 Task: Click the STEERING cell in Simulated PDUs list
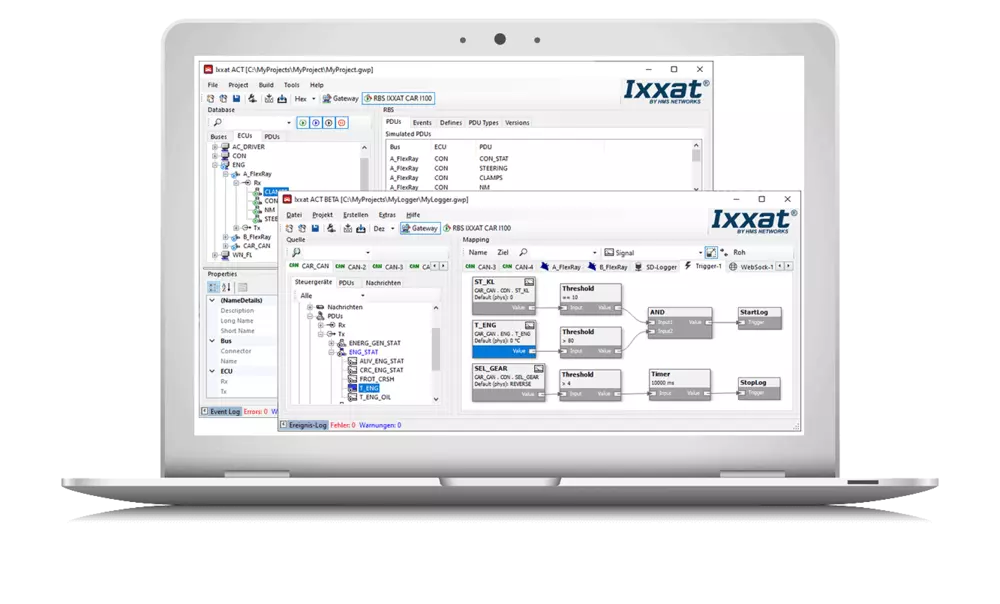click(493, 168)
